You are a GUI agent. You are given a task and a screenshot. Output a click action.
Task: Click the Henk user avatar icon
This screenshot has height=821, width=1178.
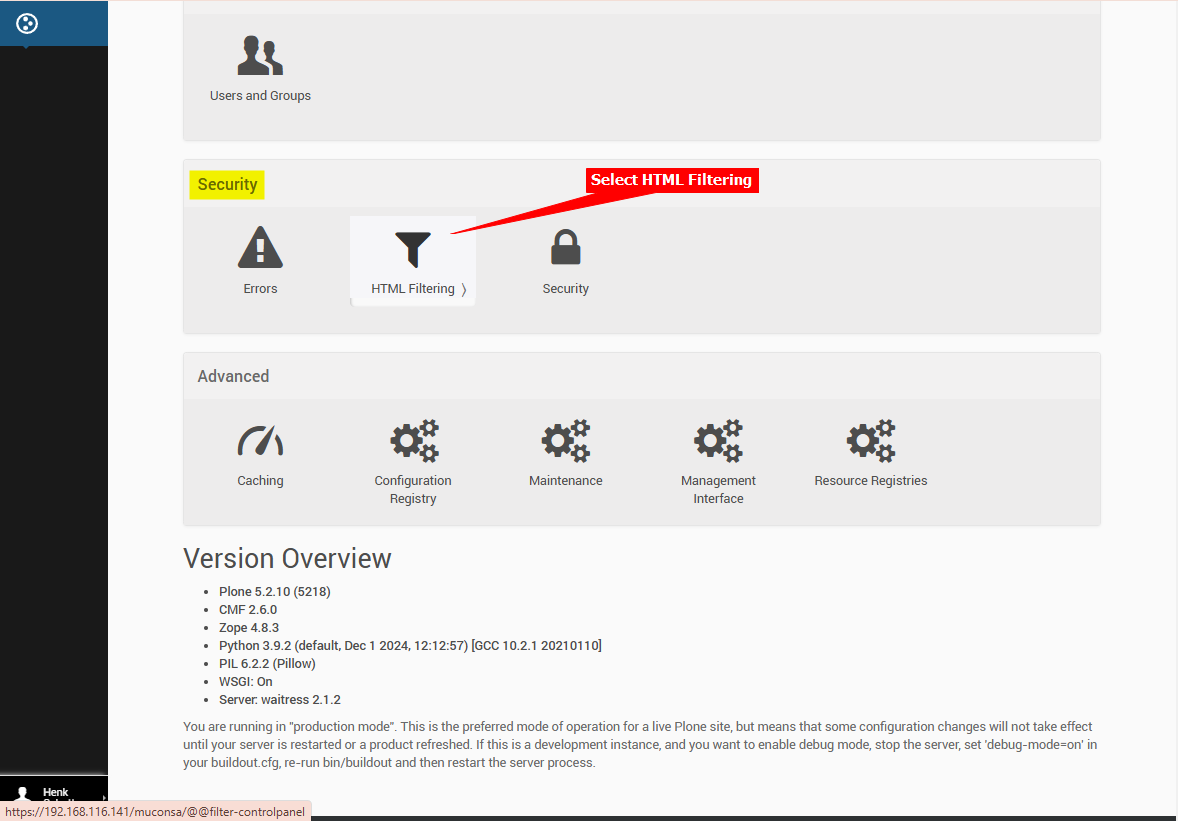23,793
